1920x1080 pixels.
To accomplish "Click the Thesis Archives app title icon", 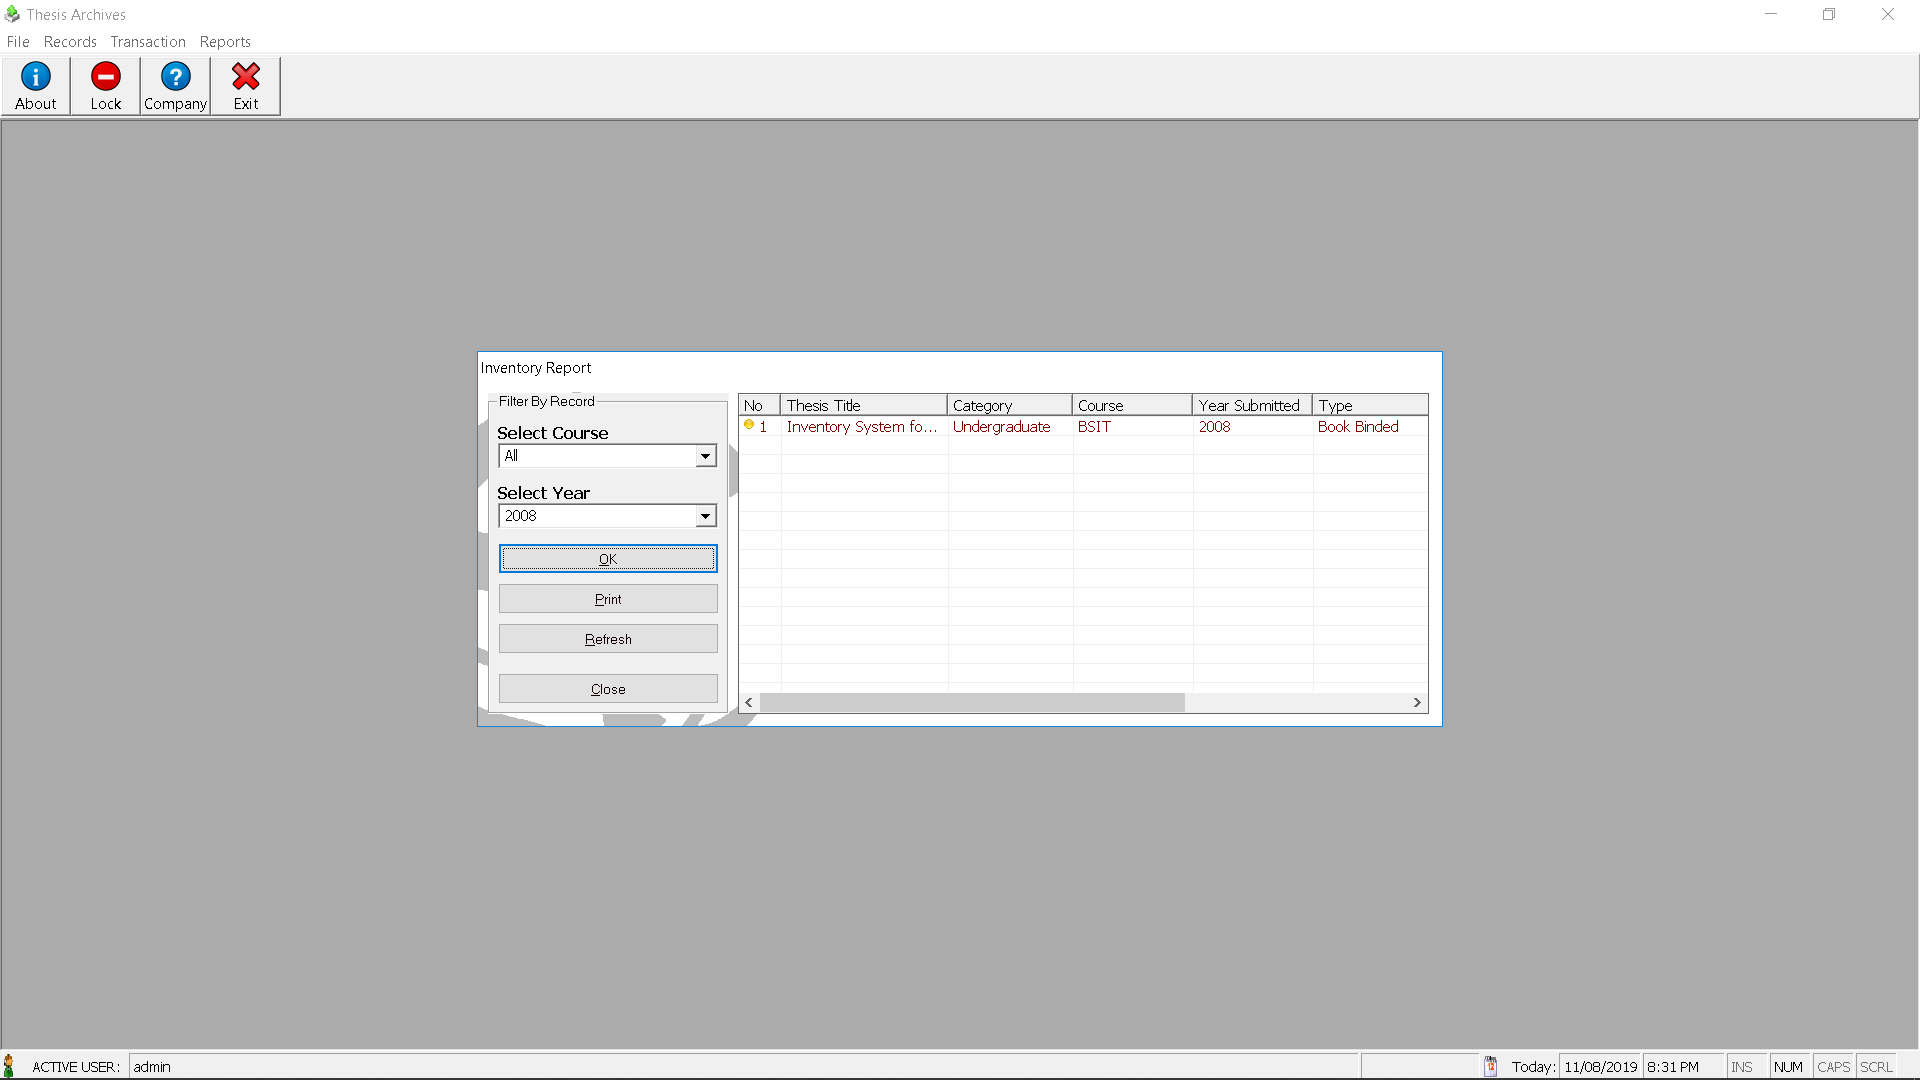I will [x=12, y=14].
